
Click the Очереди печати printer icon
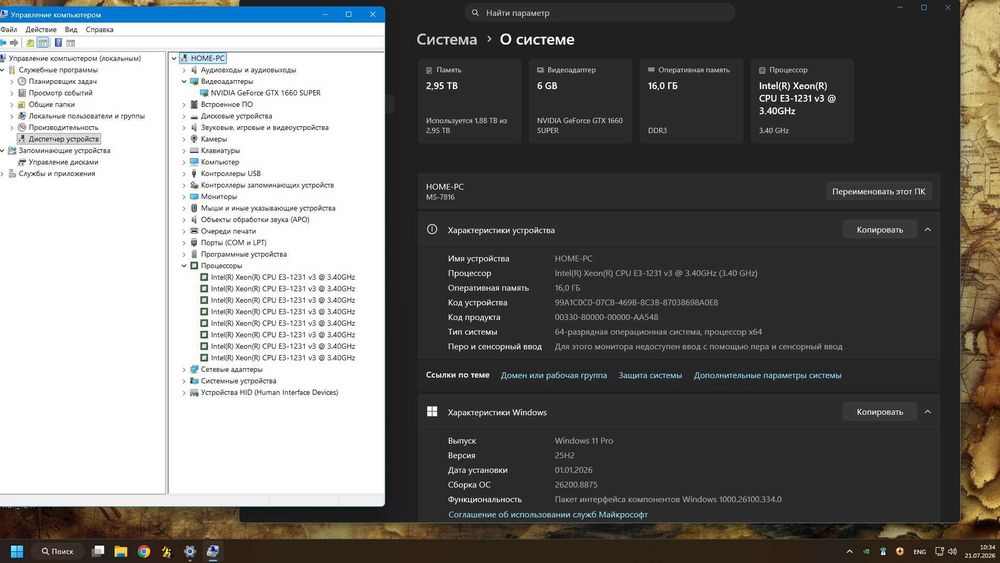pyautogui.click(x=194, y=231)
